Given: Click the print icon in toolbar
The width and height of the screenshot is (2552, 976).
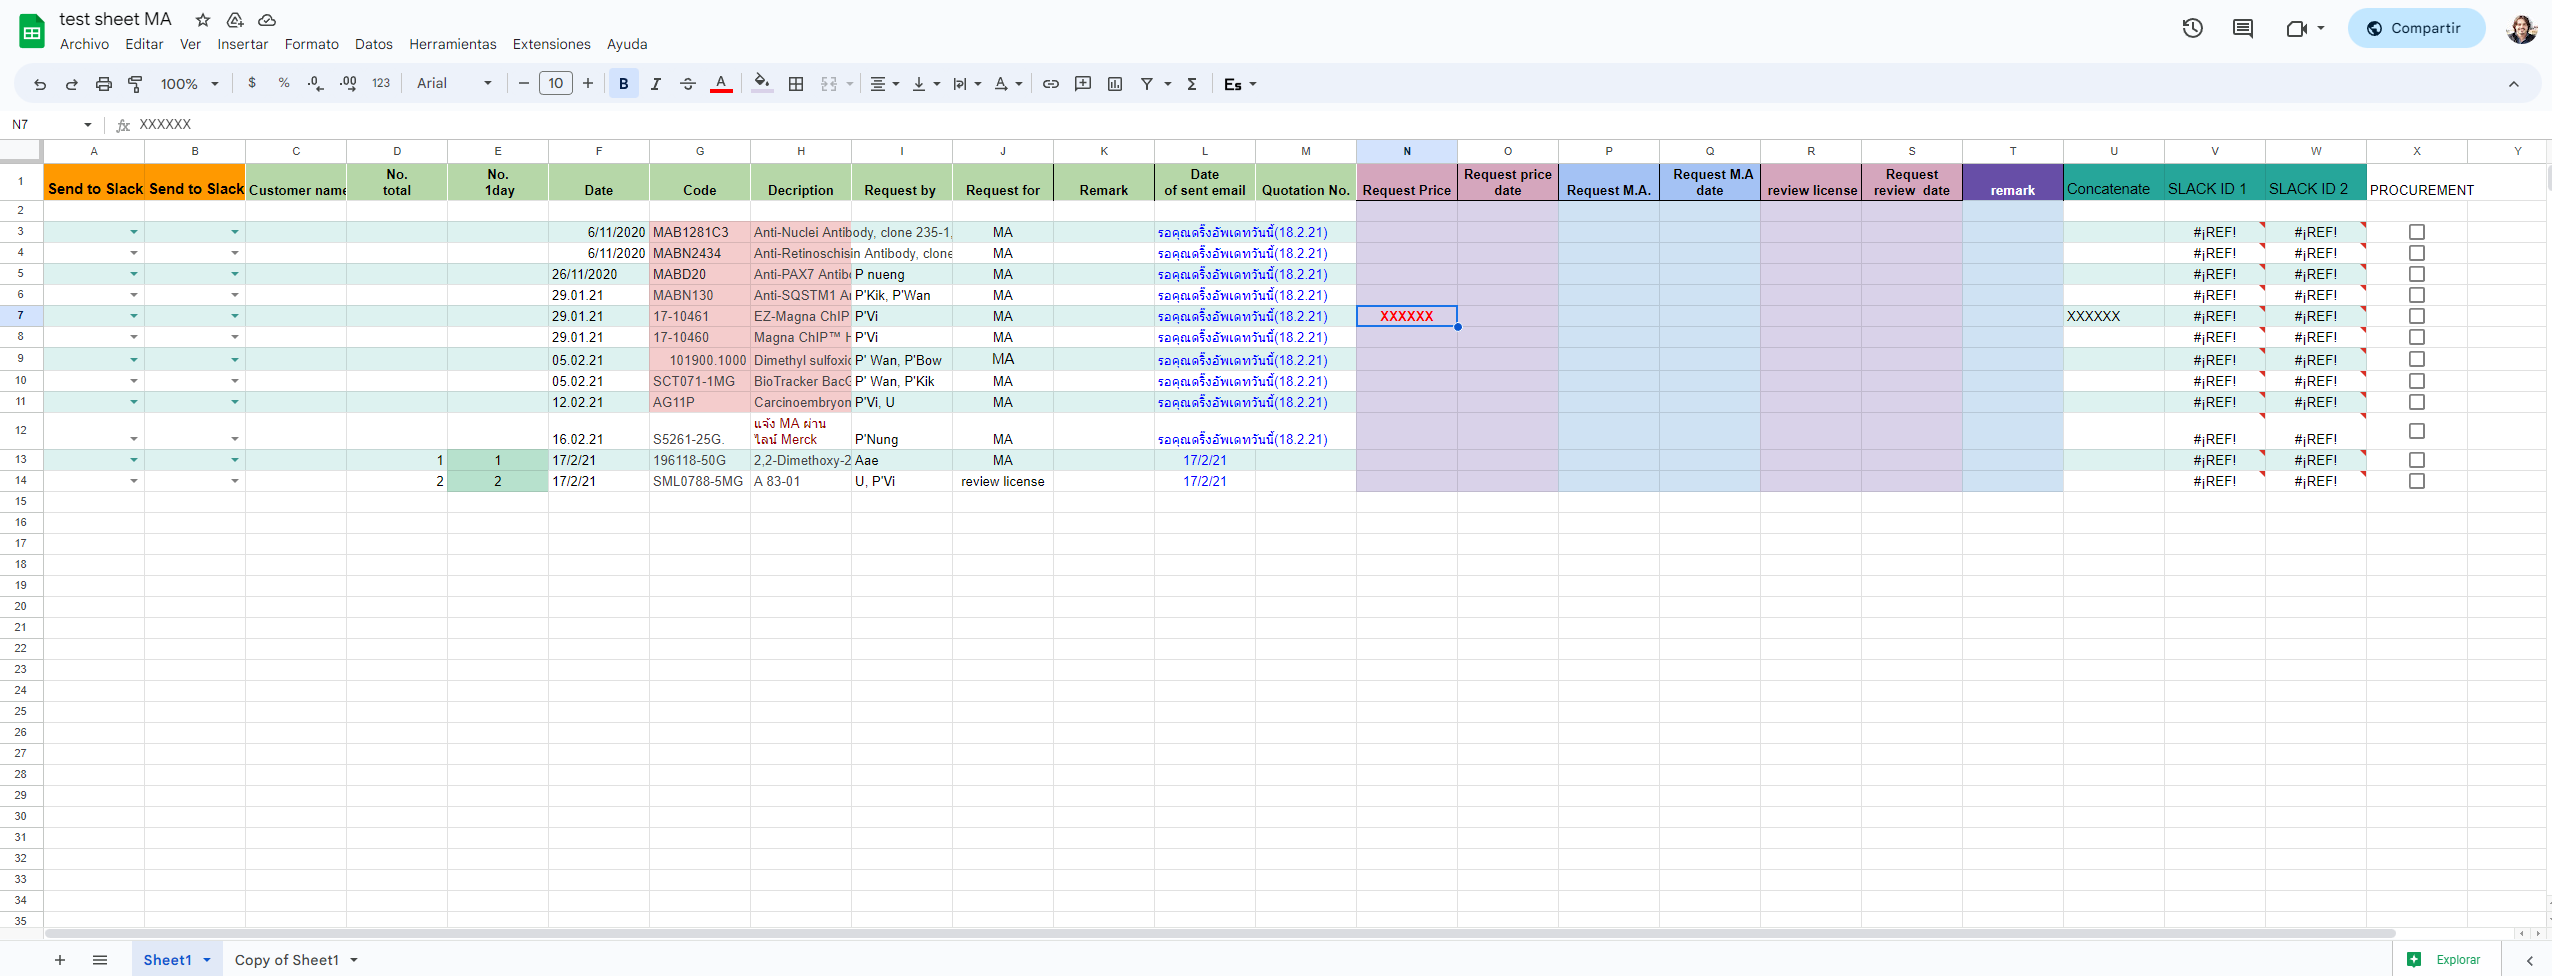Looking at the screenshot, I should [103, 84].
